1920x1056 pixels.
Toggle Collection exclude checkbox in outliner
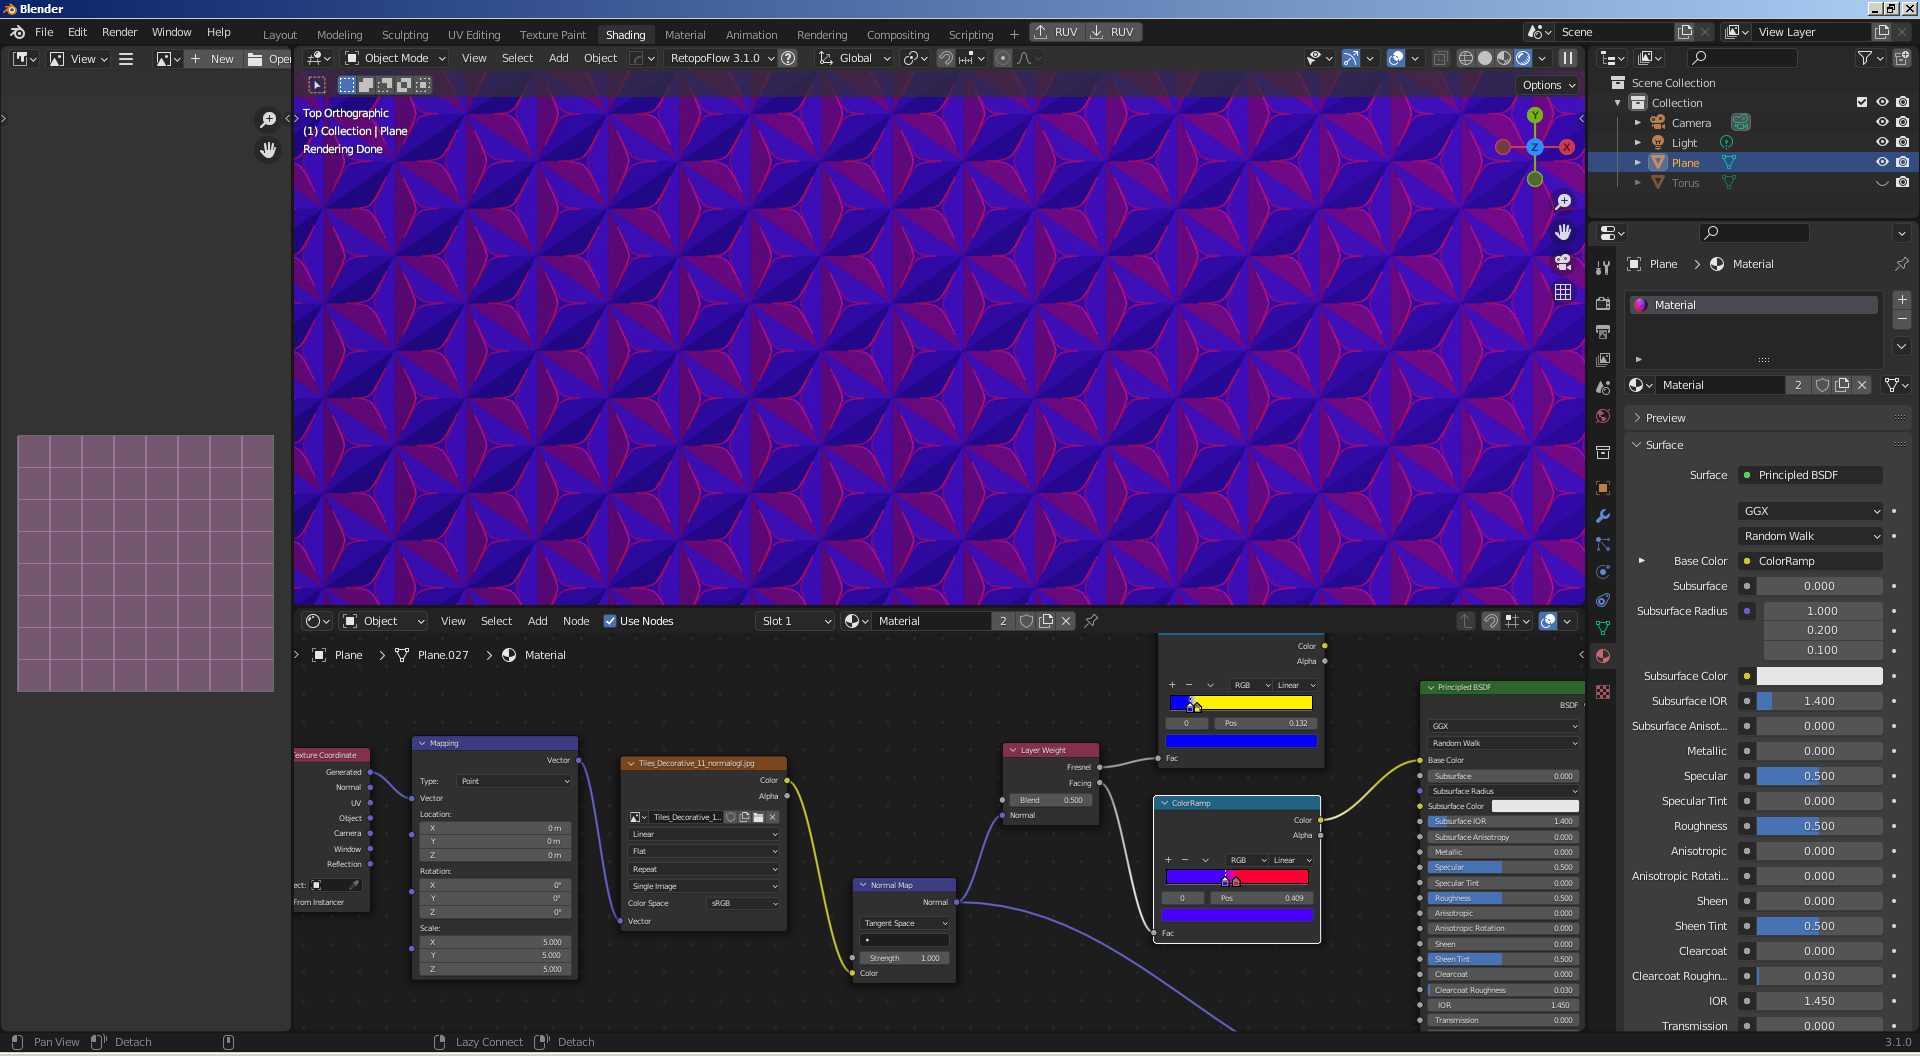point(1861,102)
